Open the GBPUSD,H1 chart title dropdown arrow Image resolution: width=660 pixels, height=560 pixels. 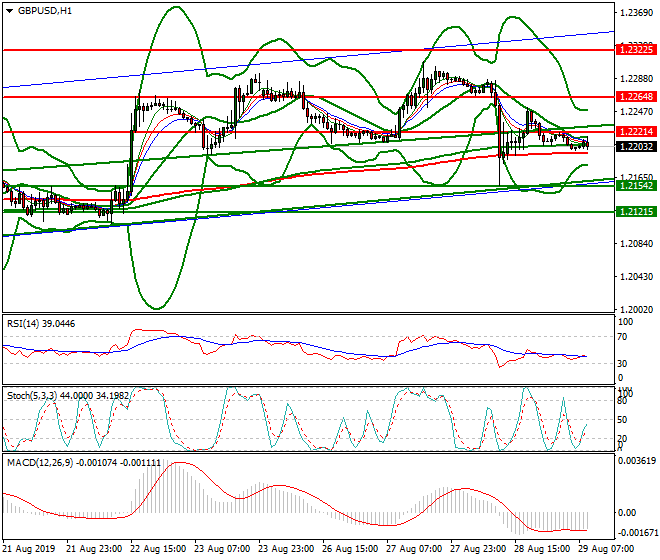(9, 11)
